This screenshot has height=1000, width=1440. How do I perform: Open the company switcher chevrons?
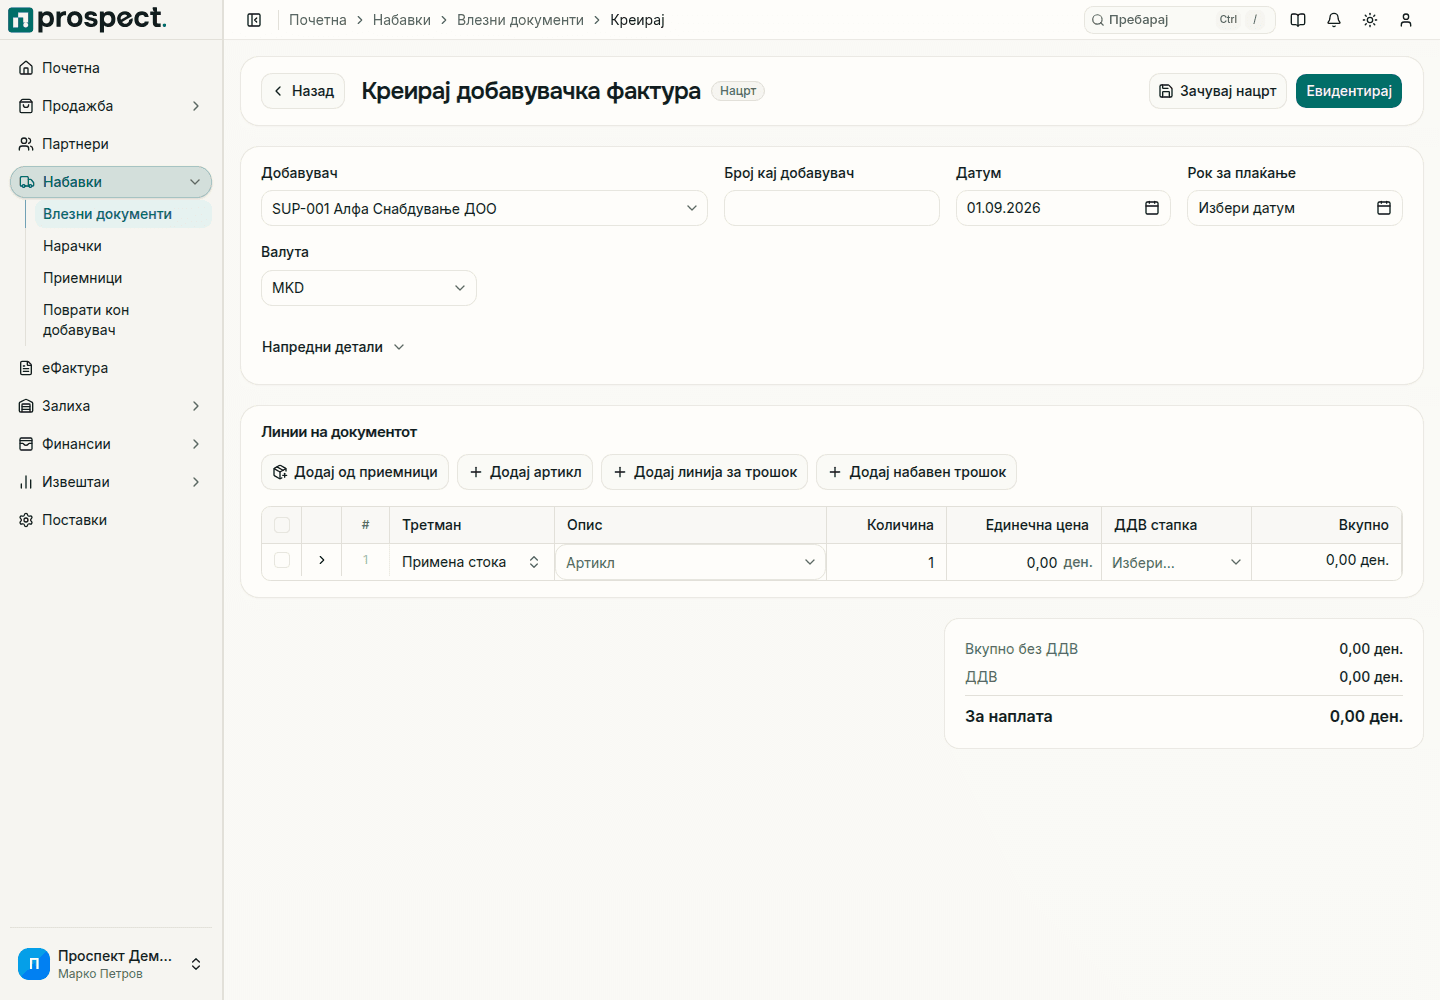point(196,964)
